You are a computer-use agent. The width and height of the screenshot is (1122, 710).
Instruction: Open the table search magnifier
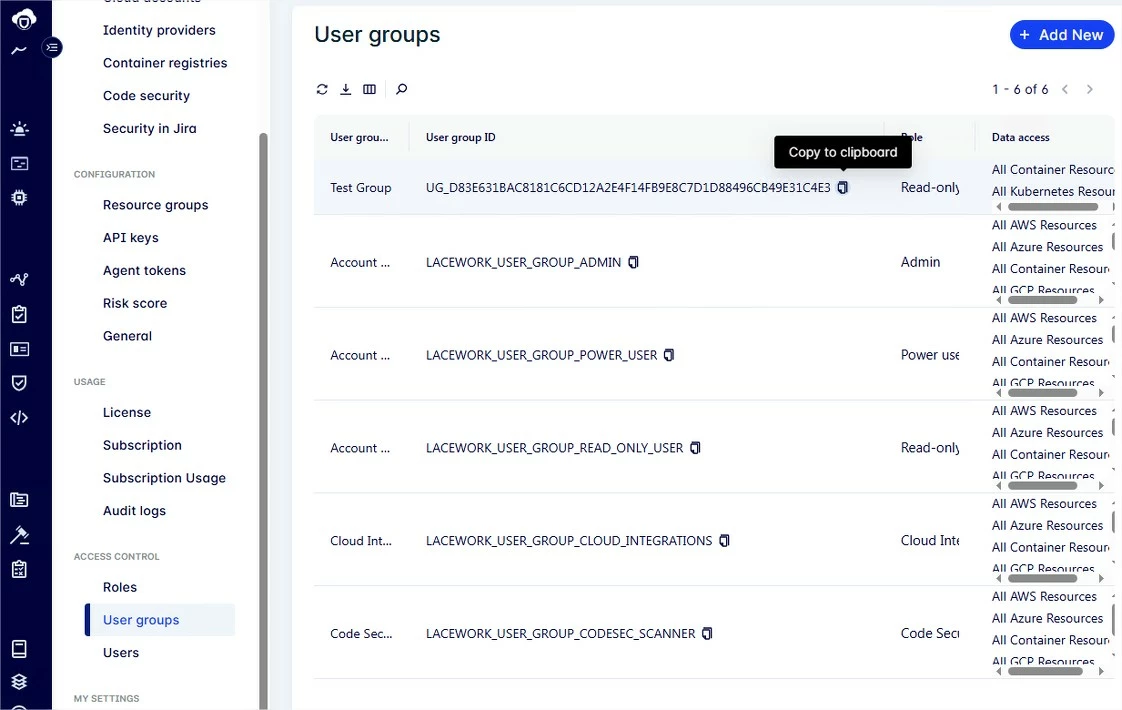tap(401, 89)
